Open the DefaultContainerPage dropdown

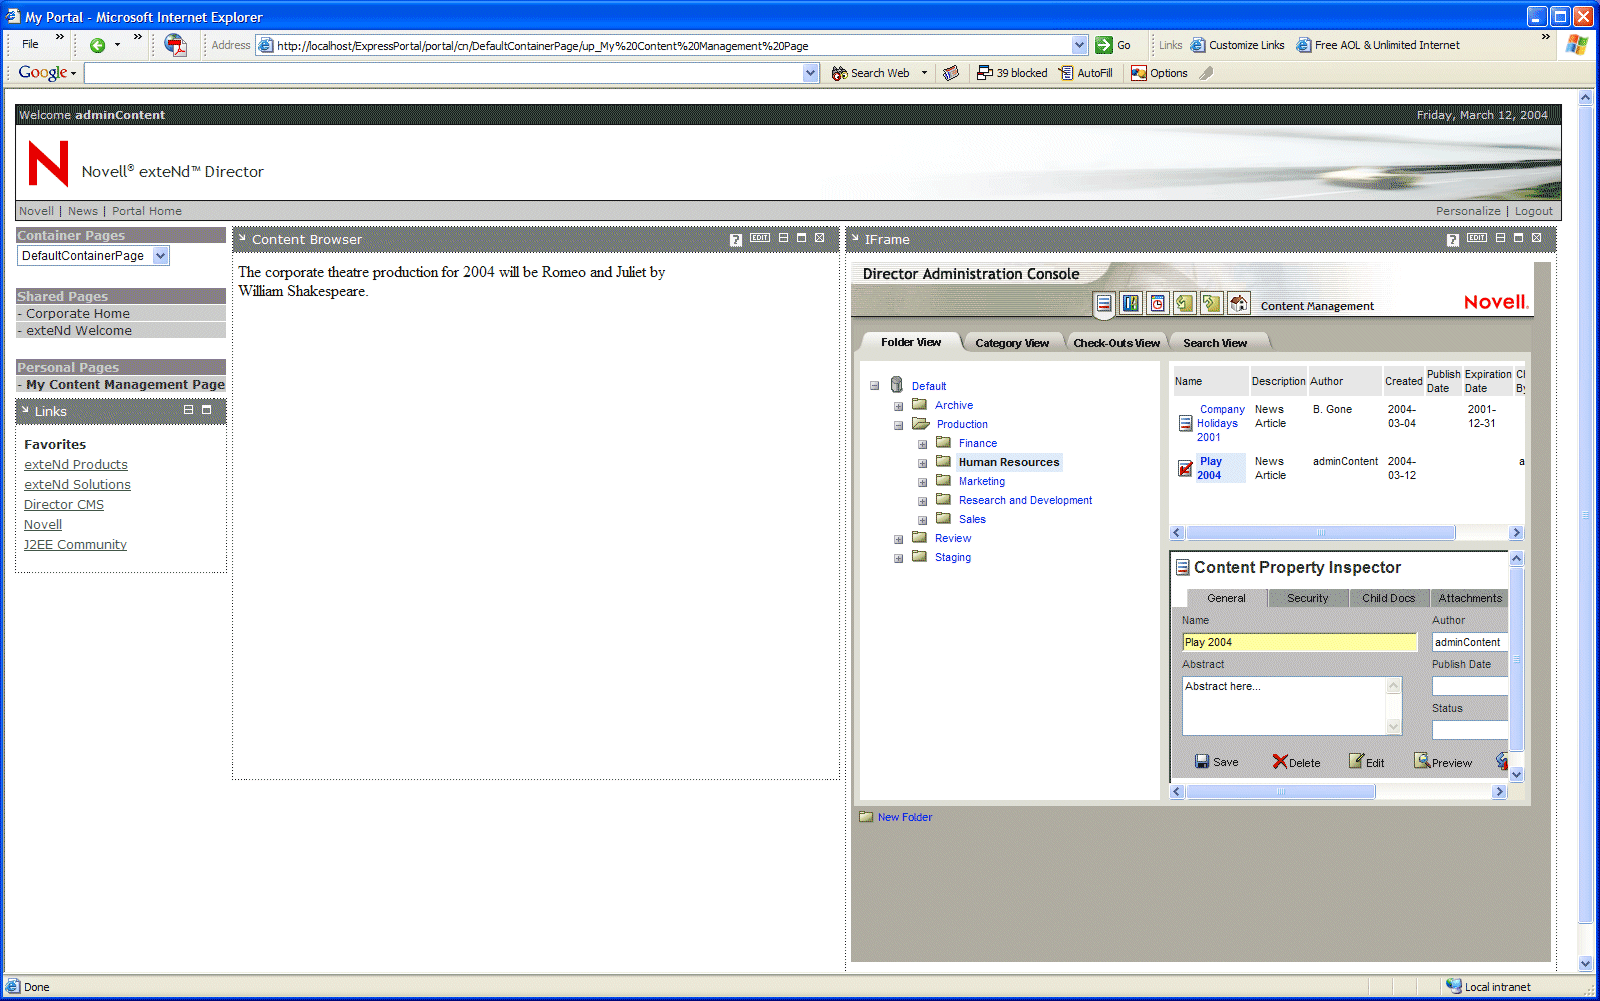point(161,256)
